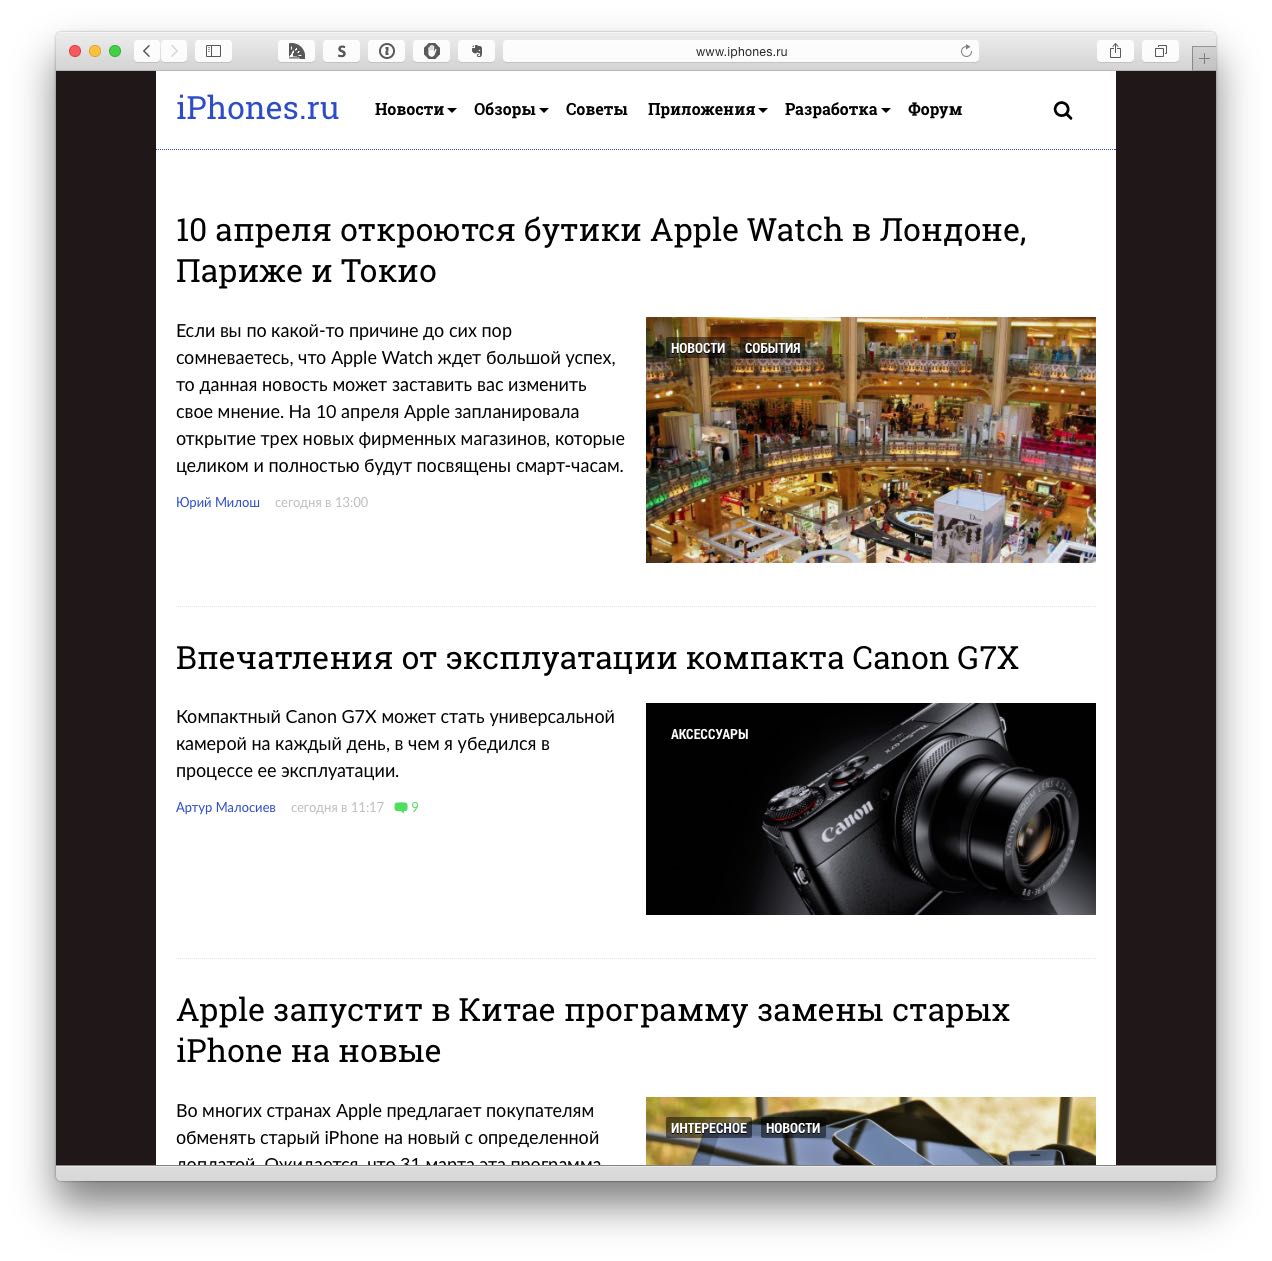Click the АКСЕССУАРЫ tag on the Canon photo
The width and height of the screenshot is (1272, 1261).
[709, 734]
